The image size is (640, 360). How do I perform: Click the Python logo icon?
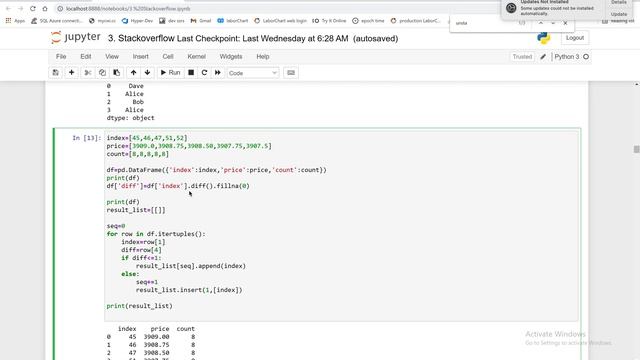point(543,38)
